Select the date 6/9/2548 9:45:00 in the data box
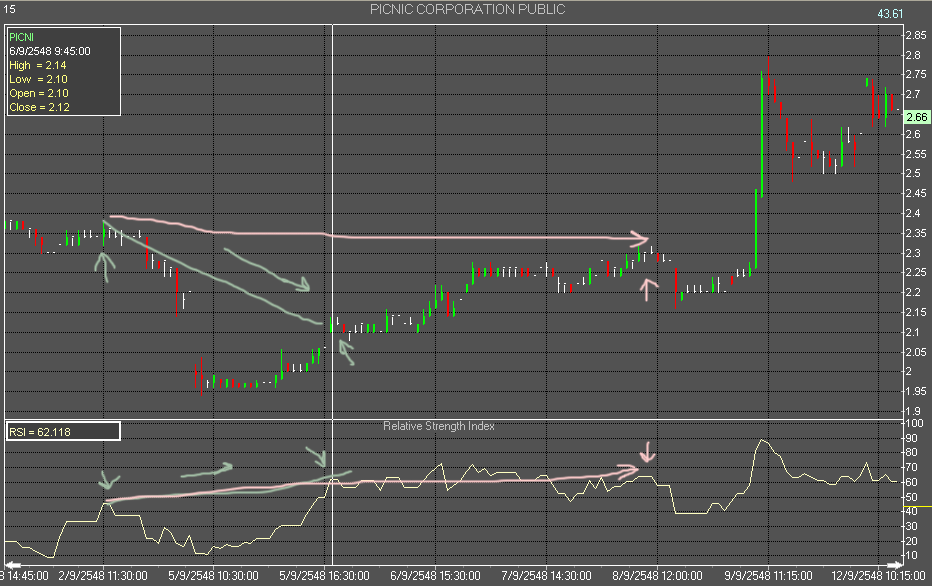Screen dimensions: 932x586 pos(50,51)
